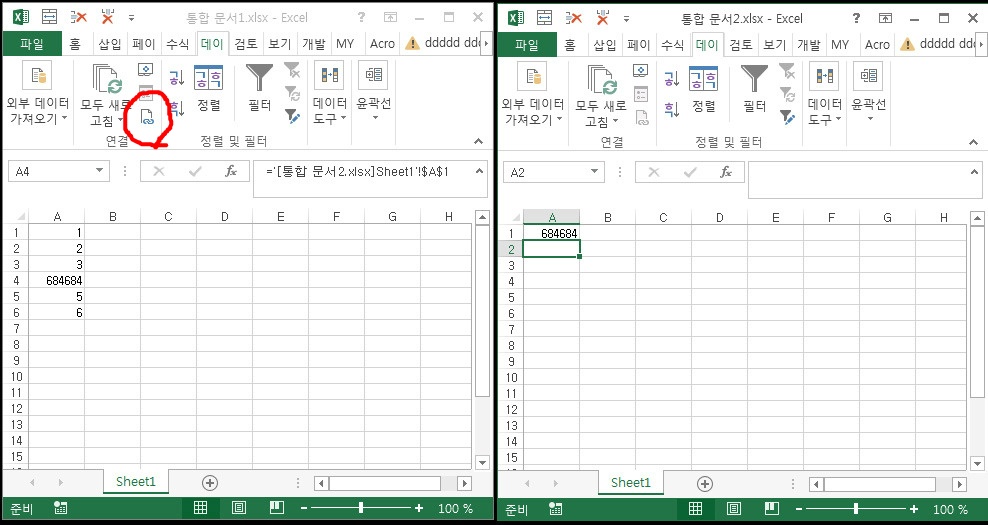Screen dimensions: 988x525
Task: Click insert function fx in 통합 문서1
Action: (231, 171)
